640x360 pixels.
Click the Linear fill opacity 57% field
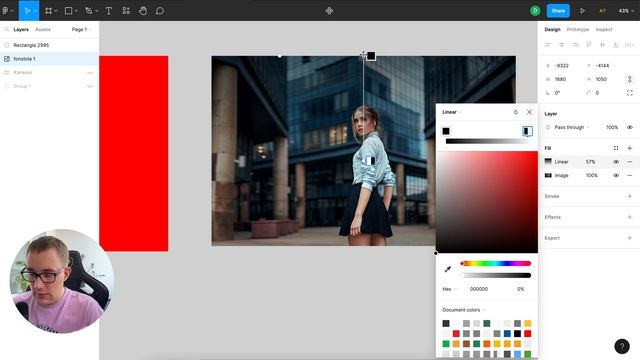(x=590, y=162)
